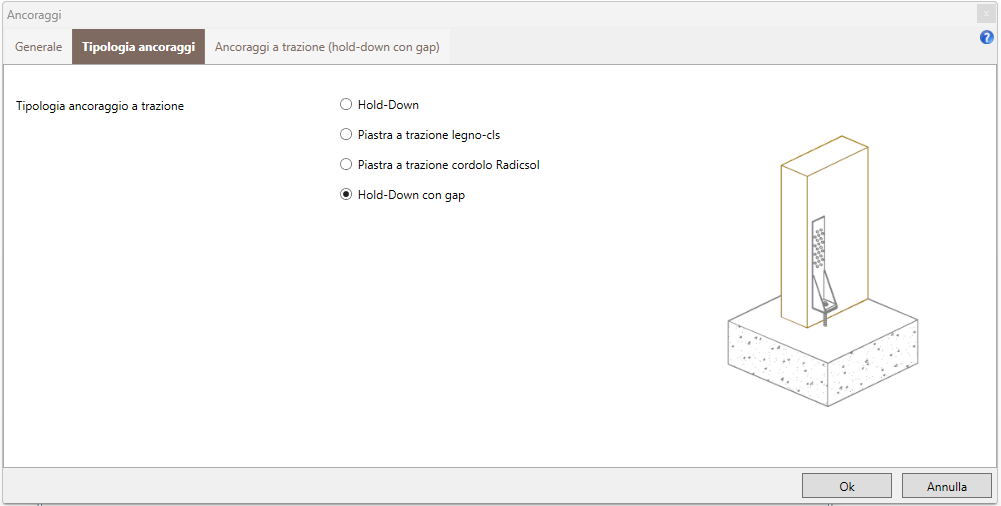Image resolution: width=1001 pixels, height=506 pixels.
Task: Switch to the Generale tab
Action: (38, 47)
